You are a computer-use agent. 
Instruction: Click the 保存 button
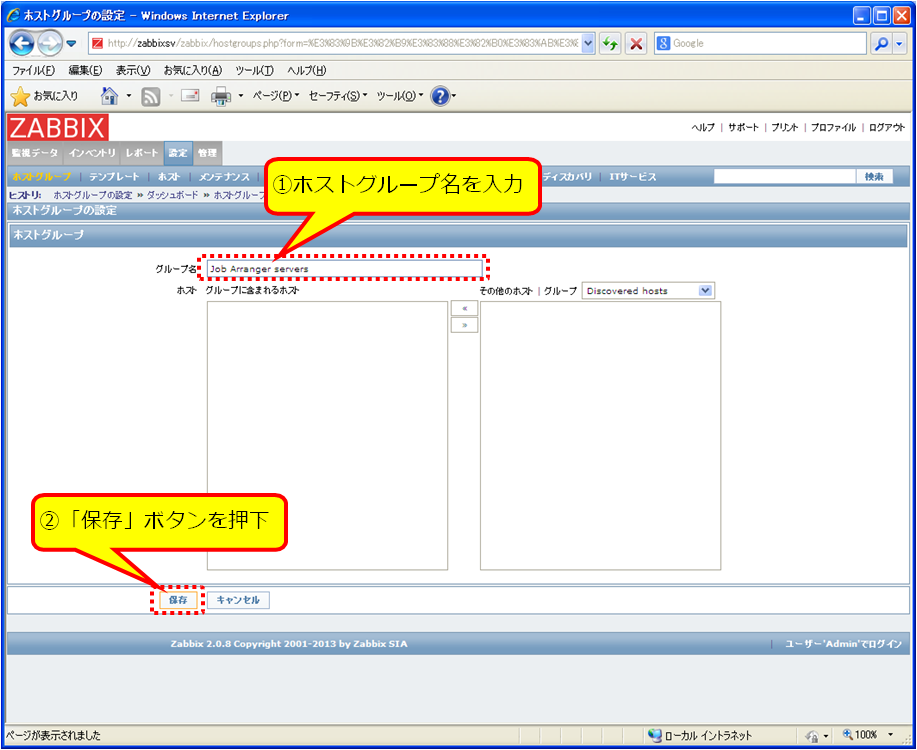[x=178, y=600]
